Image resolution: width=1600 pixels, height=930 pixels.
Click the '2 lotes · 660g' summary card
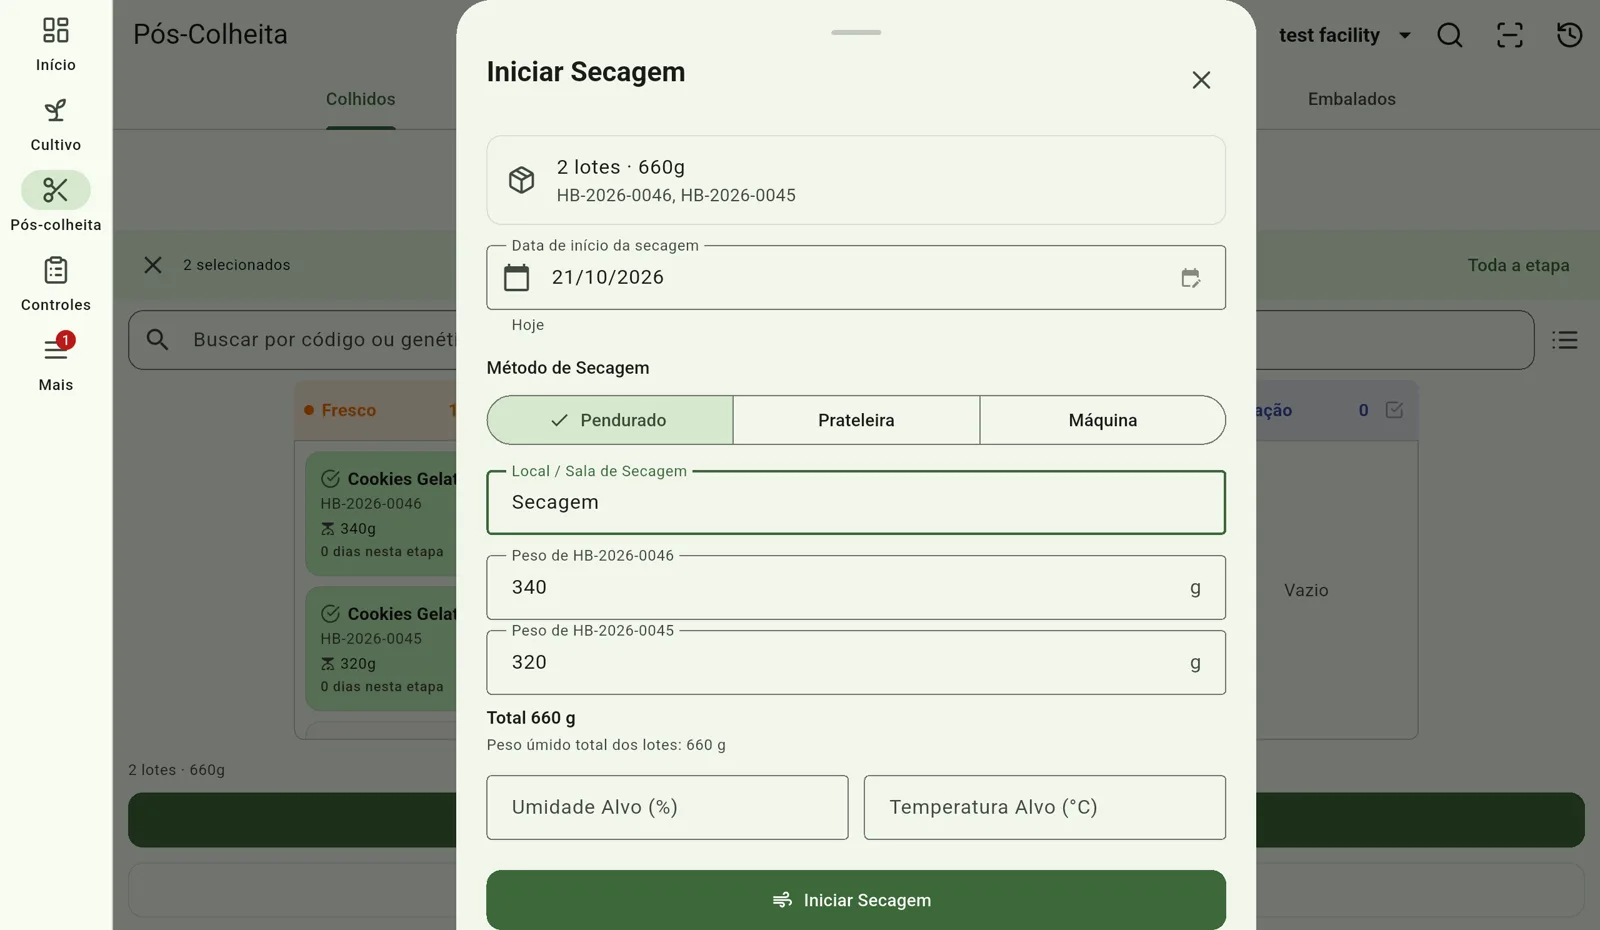pyautogui.click(x=856, y=180)
